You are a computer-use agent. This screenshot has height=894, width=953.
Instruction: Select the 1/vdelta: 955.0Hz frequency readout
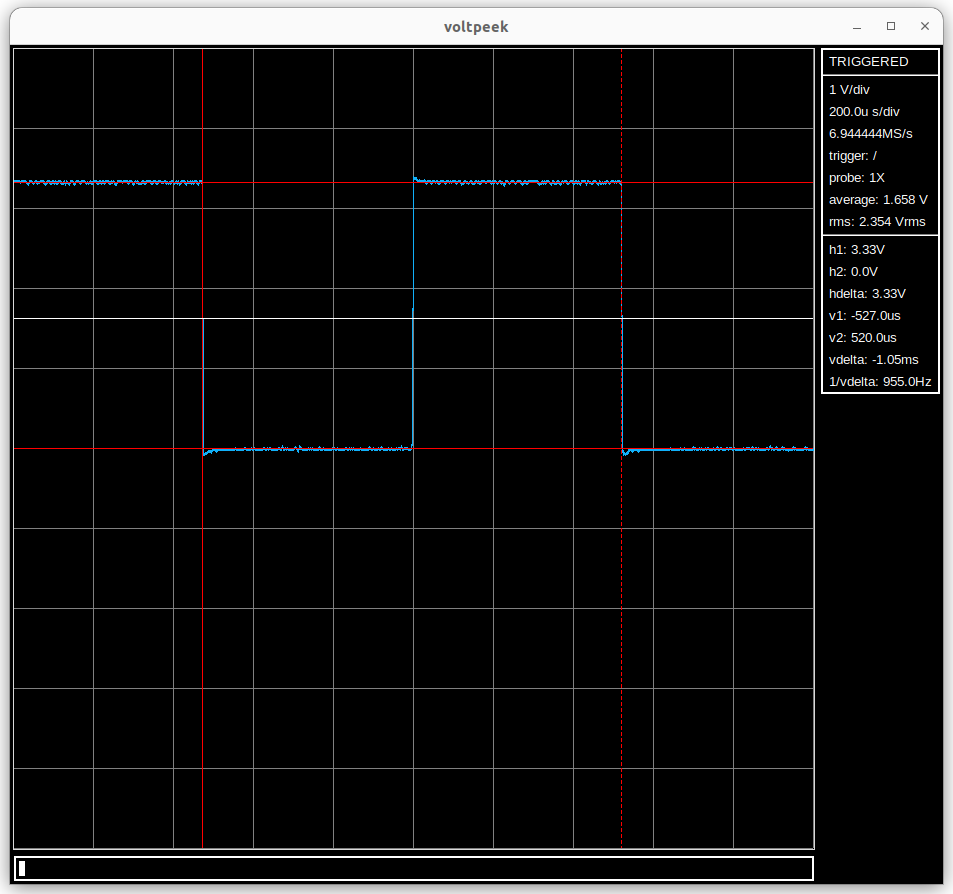point(879,382)
